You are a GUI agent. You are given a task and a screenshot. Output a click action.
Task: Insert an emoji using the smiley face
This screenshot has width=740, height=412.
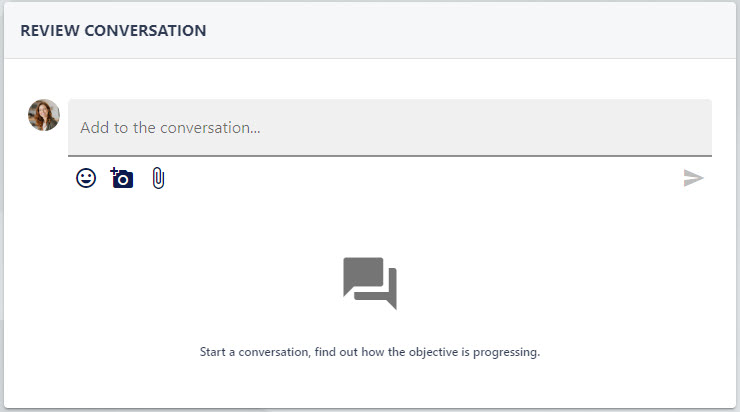(x=86, y=178)
